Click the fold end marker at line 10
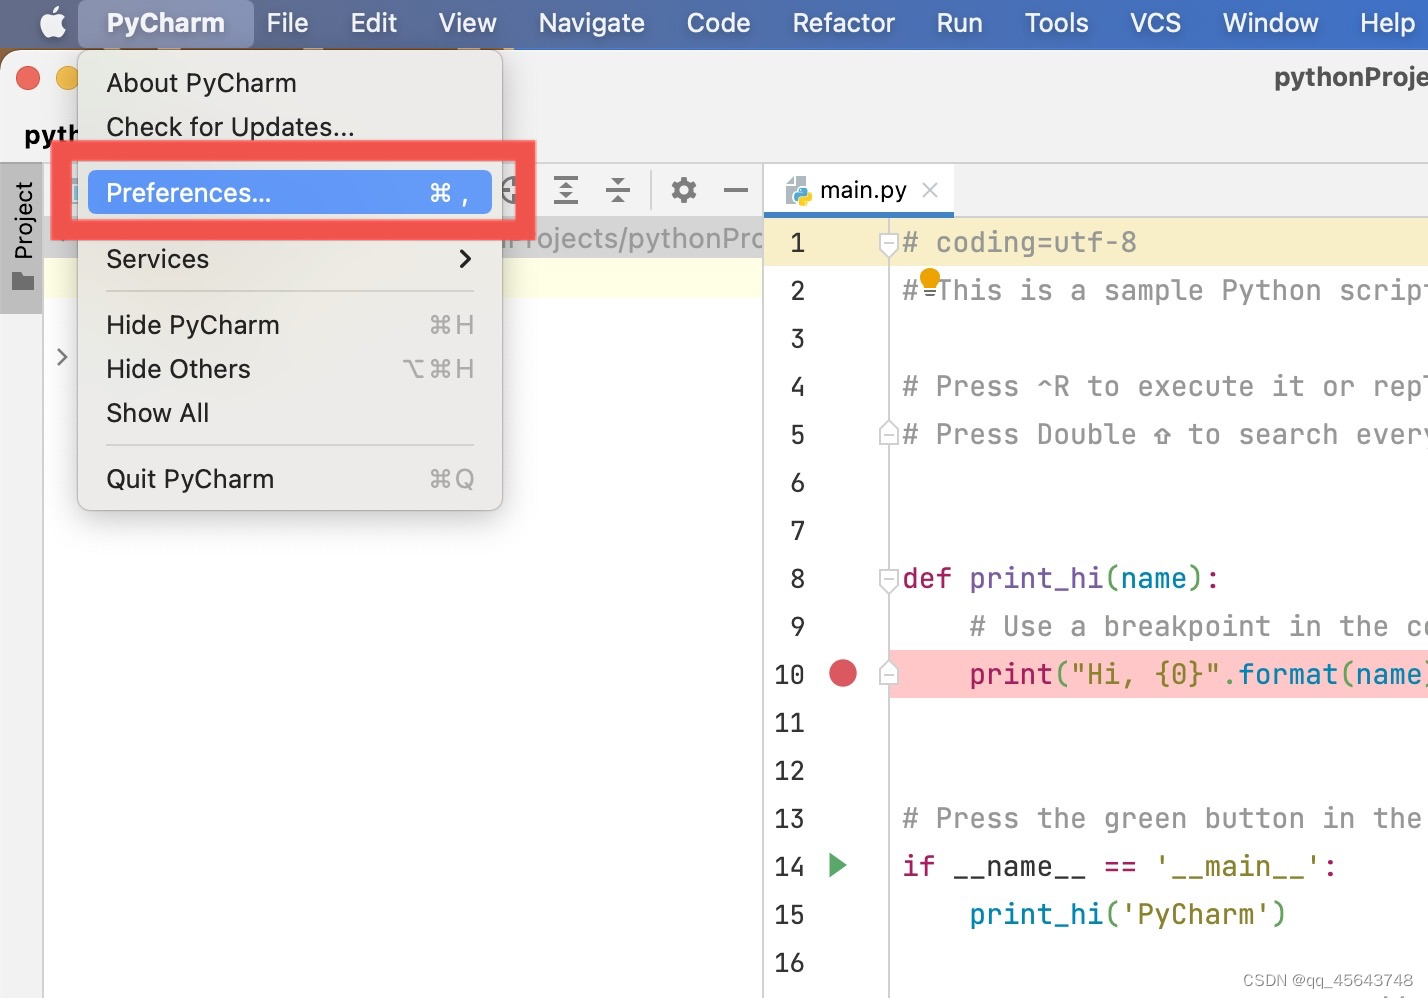 coord(888,674)
